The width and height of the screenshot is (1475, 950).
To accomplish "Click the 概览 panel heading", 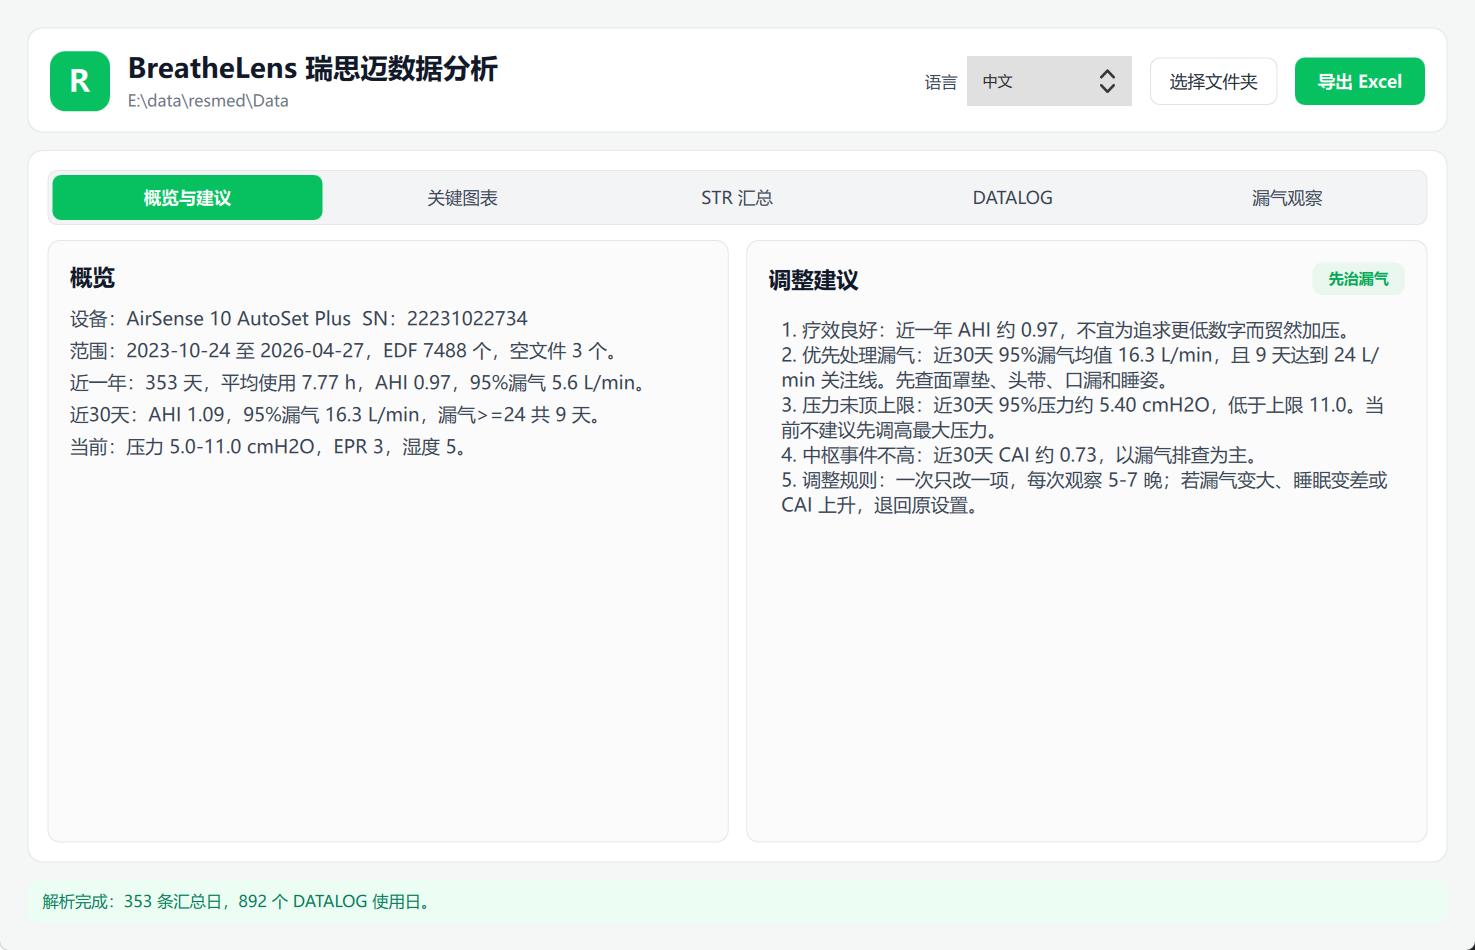I will coord(92,278).
